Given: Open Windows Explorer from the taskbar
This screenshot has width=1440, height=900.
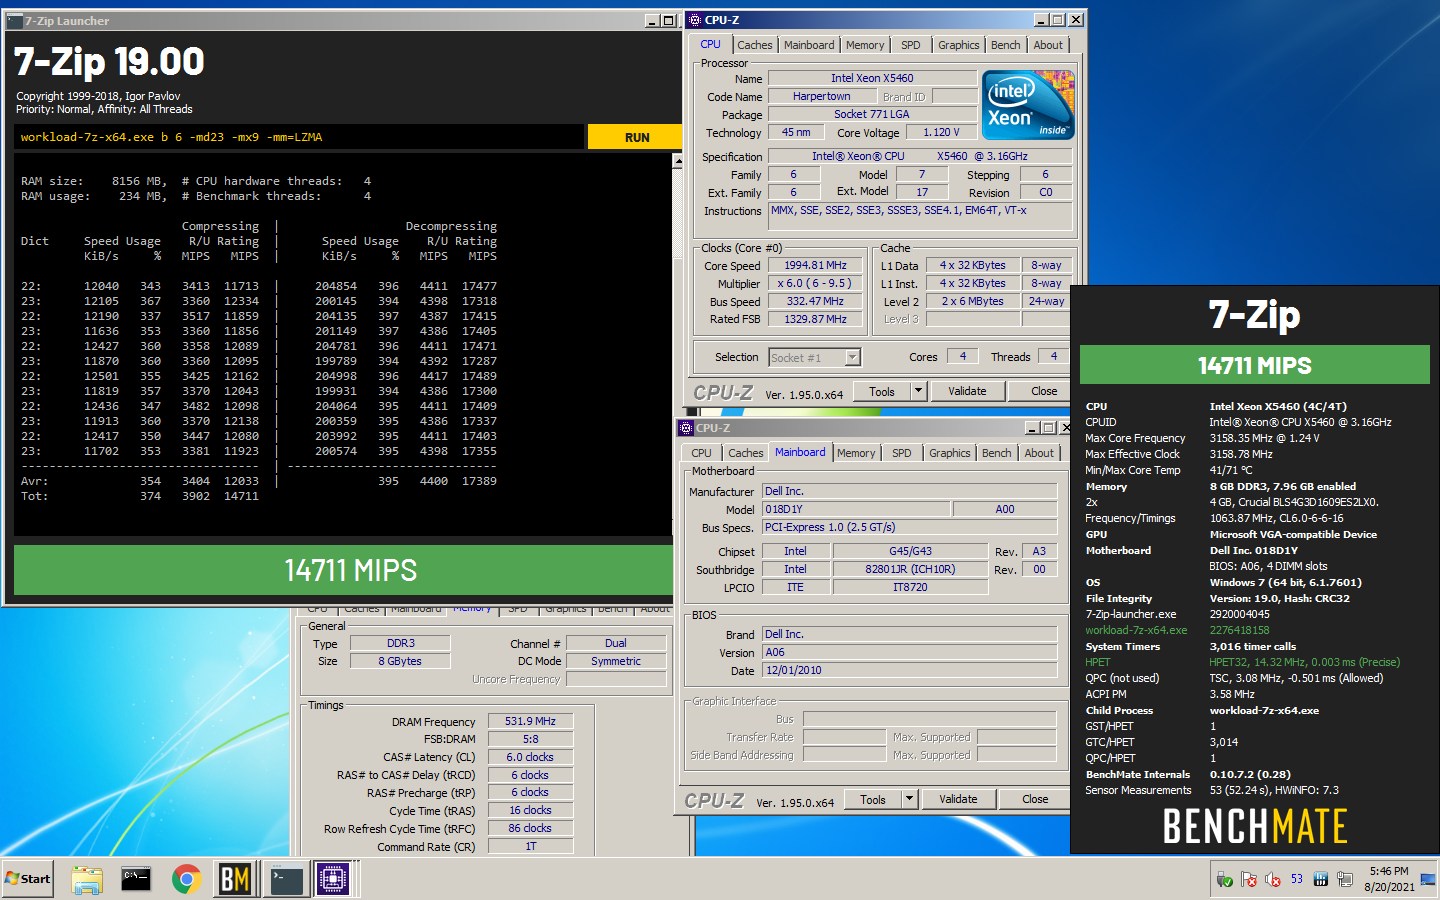Looking at the screenshot, I should click(x=87, y=879).
